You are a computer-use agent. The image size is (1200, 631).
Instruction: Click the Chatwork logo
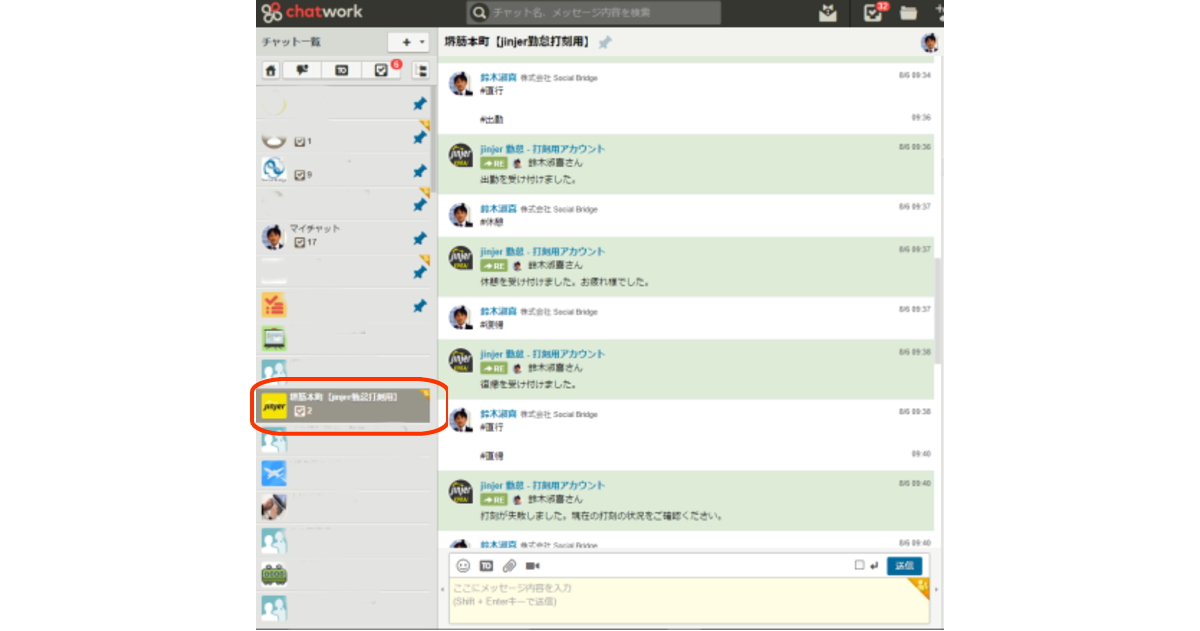pos(311,12)
